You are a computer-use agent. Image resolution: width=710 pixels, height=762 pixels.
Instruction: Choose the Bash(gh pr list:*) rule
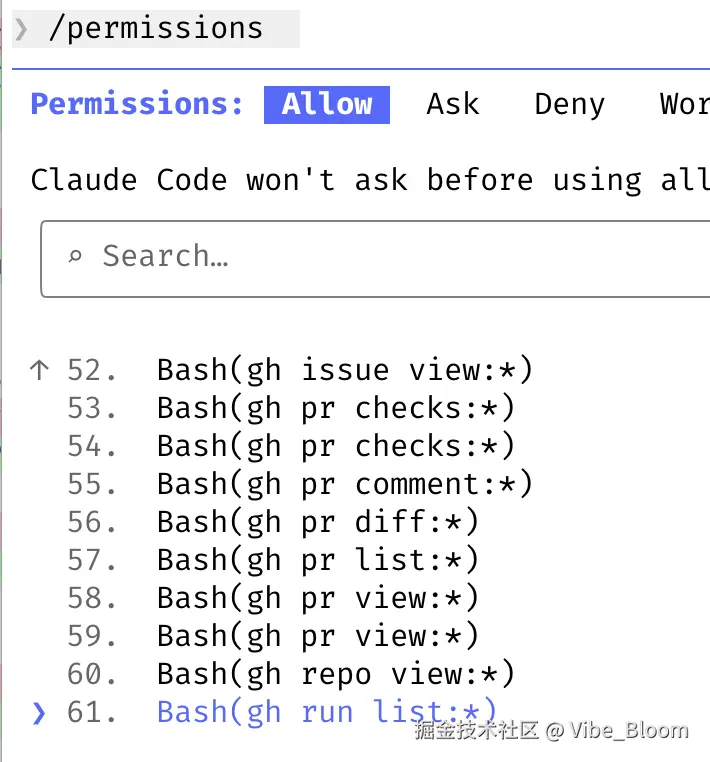tap(318, 561)
